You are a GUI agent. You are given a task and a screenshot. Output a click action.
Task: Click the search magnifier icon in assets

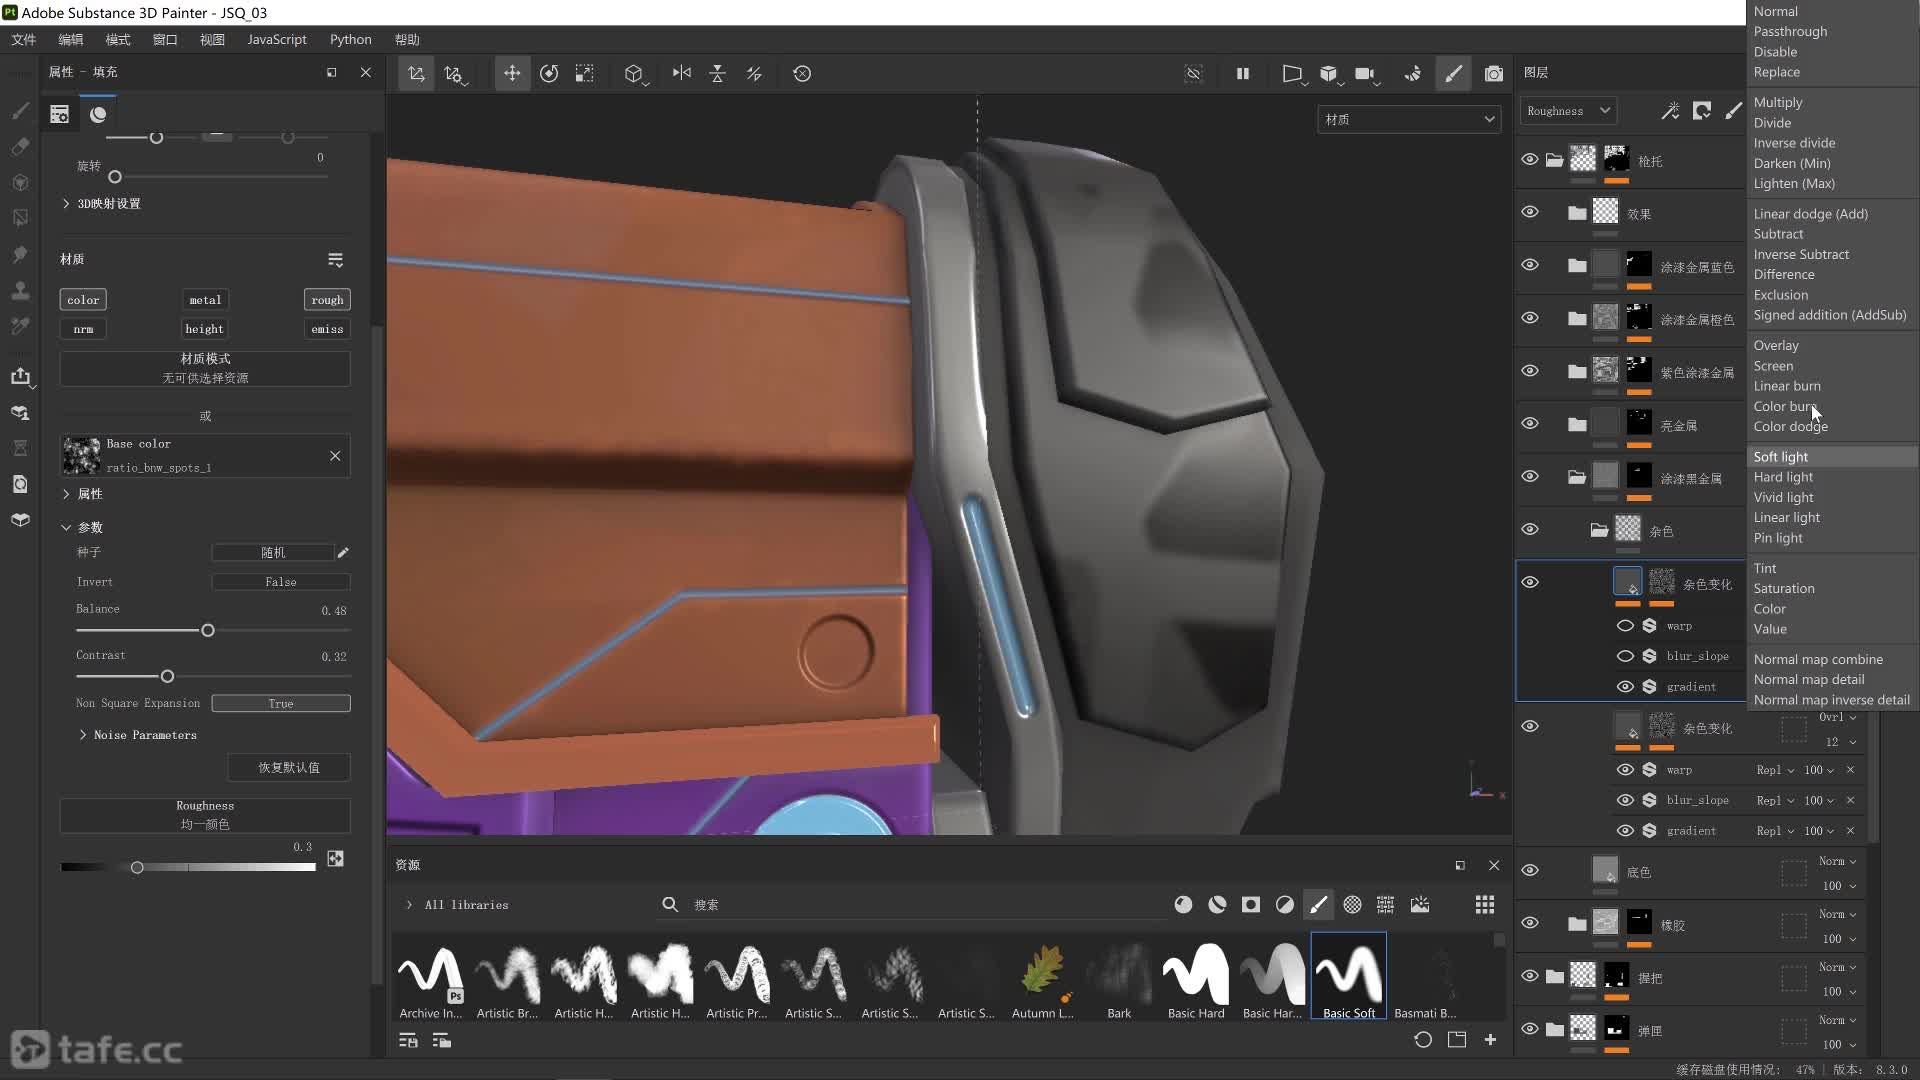670,904
